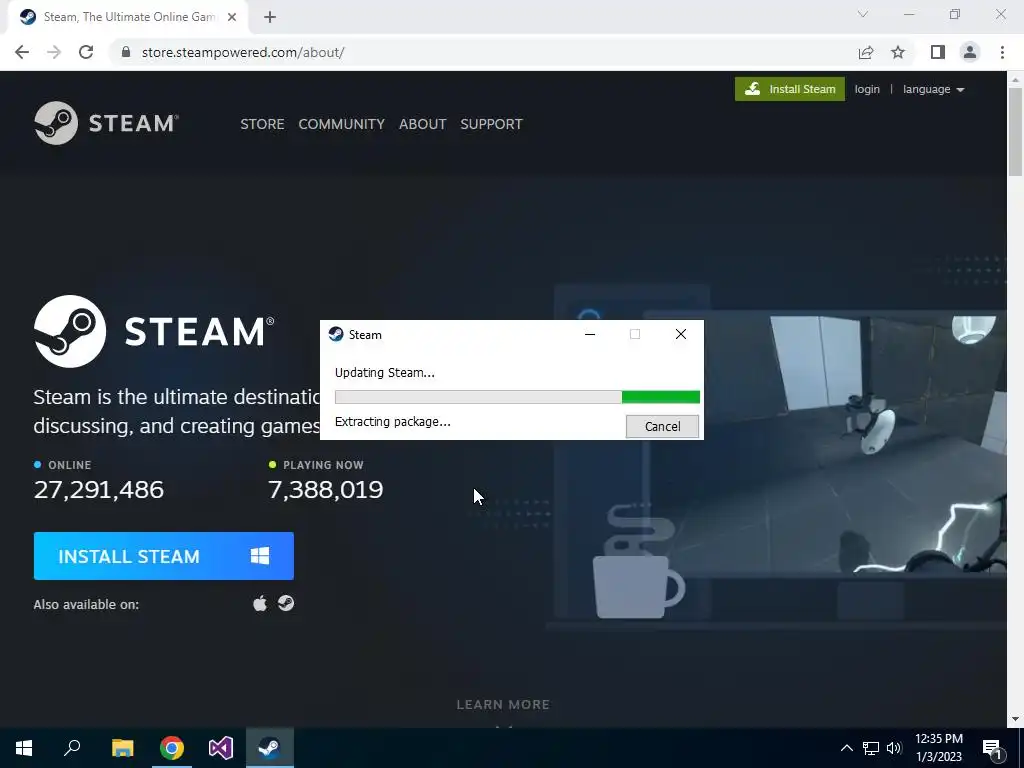Viewport: 1024px width, 768px height.
Task: Minimize the Steam updater dialog
Action: pos(590,334)
